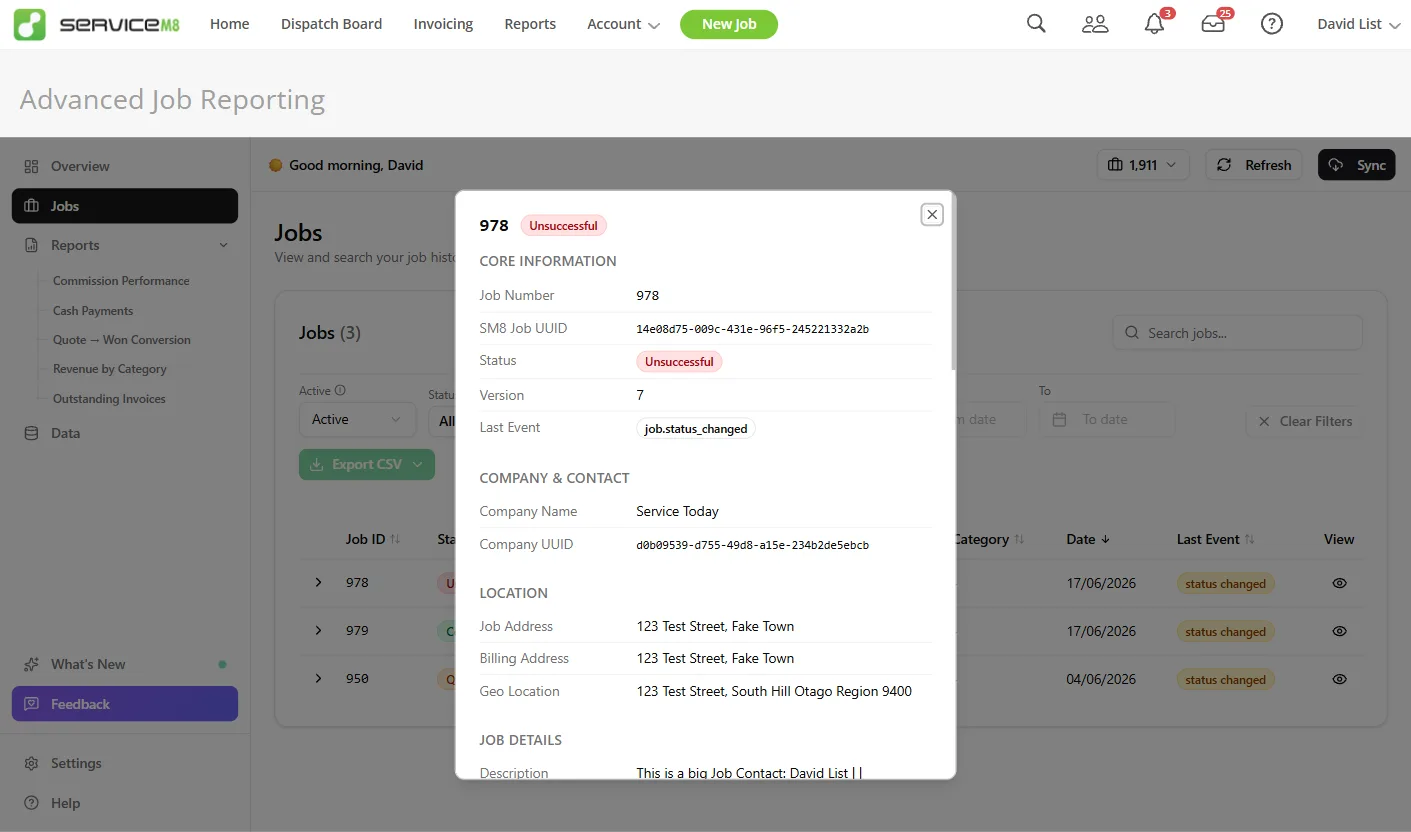The width and height of the screenshot is (1411, 832).
Task: Sort by Last Event column header
Action: point(1216,539)
